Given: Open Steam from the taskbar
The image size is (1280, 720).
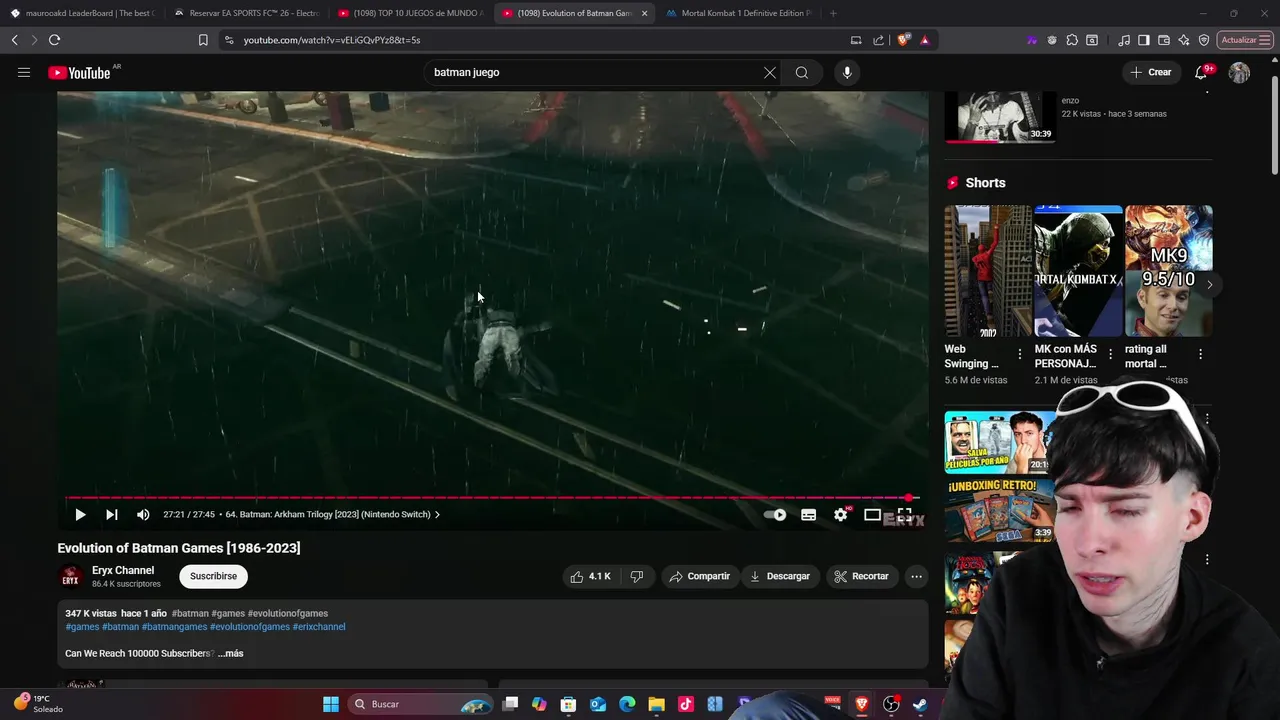Looking at the screenshot, I should click(920, 704).
